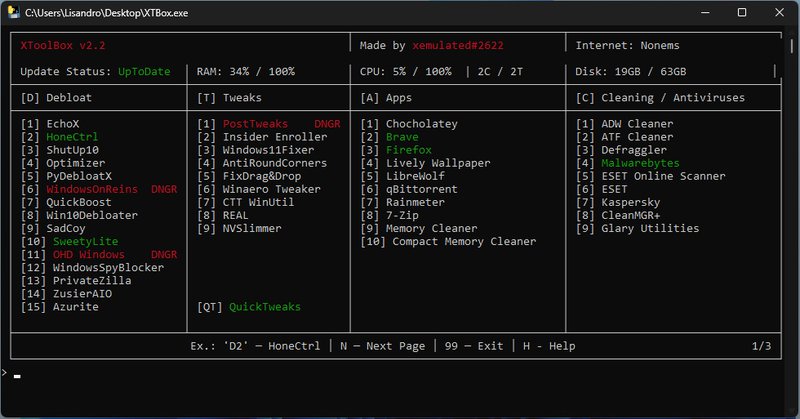Image resolution: width=800 pixels, height=419 pixels.
Task: Select the Firefox app entry
Action: pos(396,150)
